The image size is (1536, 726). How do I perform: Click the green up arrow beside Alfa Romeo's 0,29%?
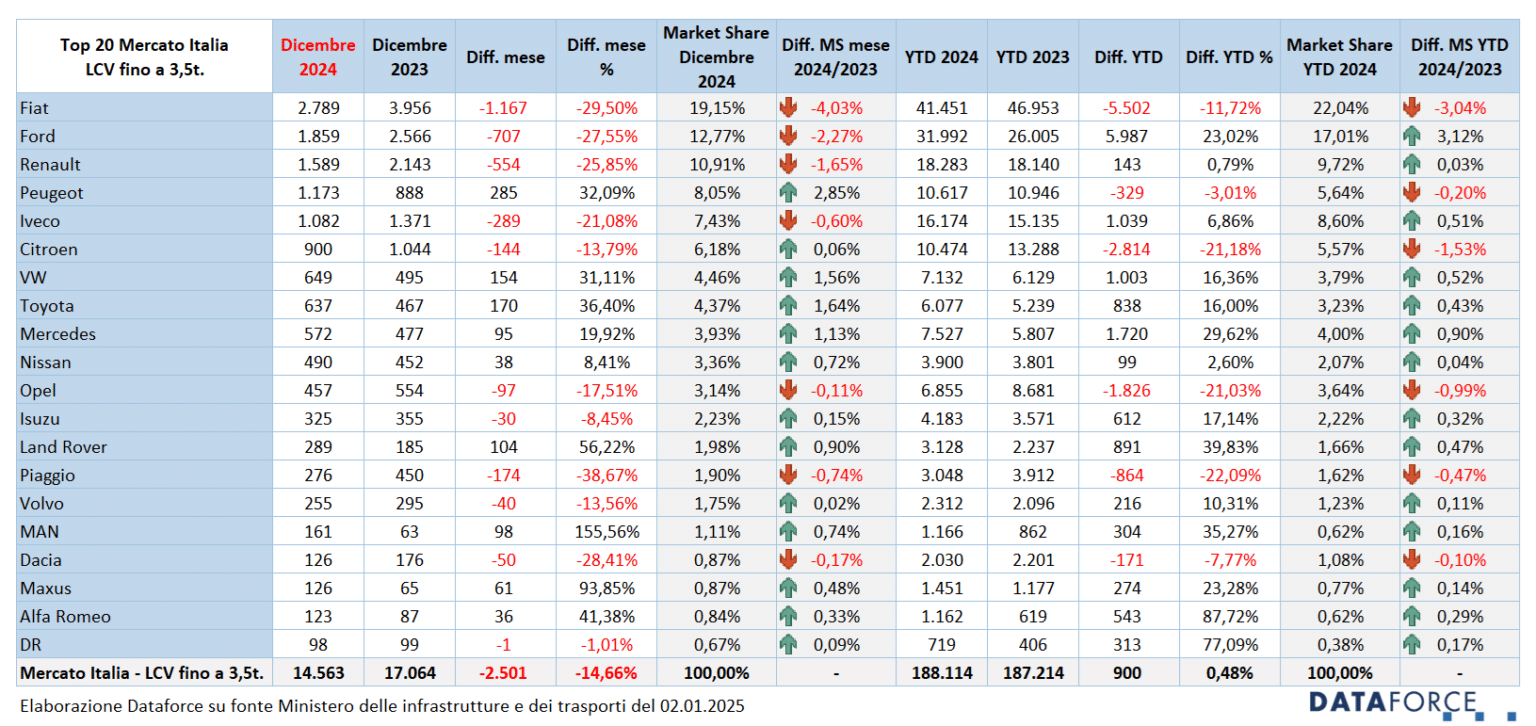[x=1412, y=617]
